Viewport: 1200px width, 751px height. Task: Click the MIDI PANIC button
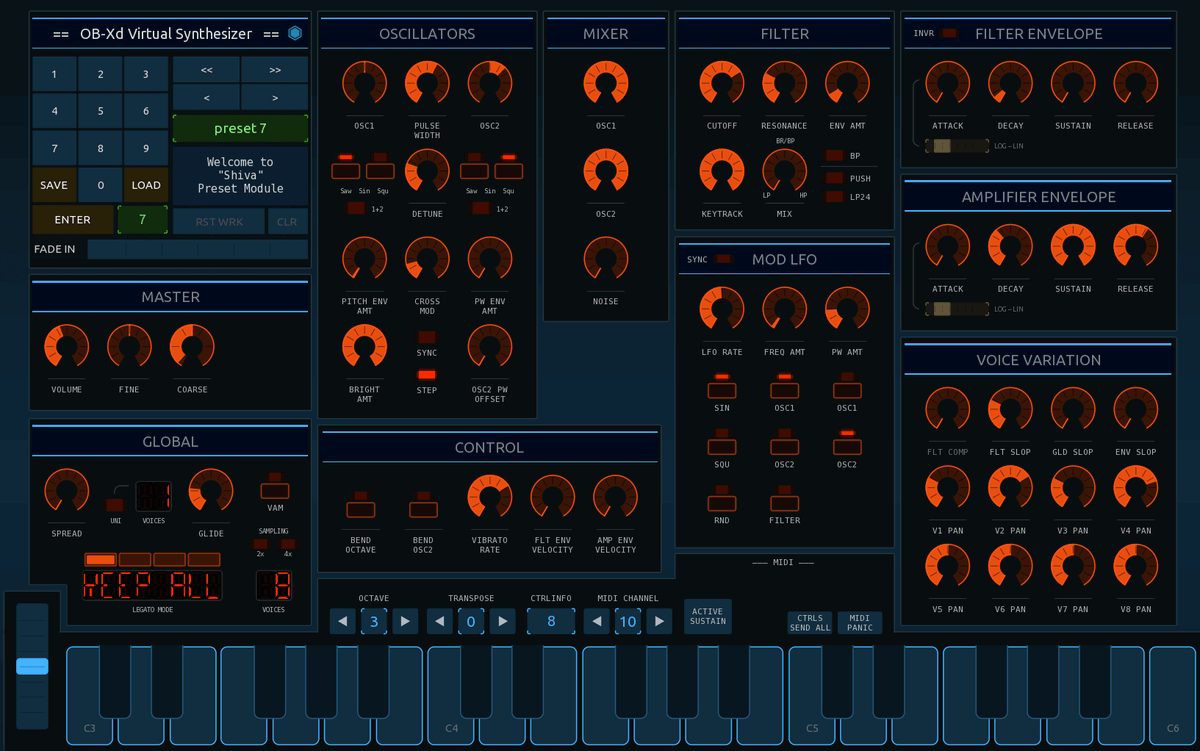coord(860,623)
